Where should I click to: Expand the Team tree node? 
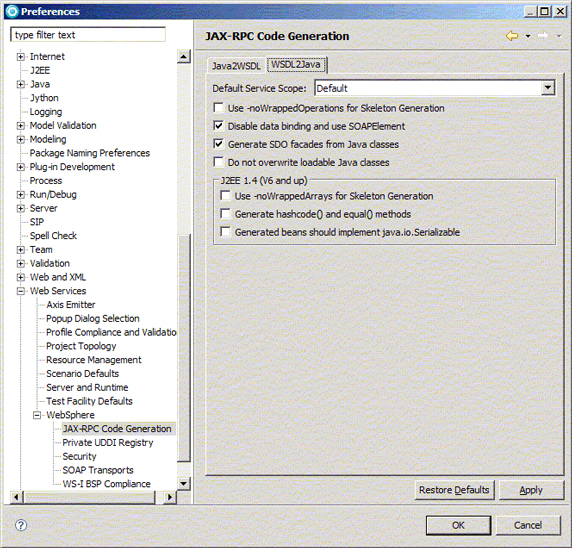[21, 250]
